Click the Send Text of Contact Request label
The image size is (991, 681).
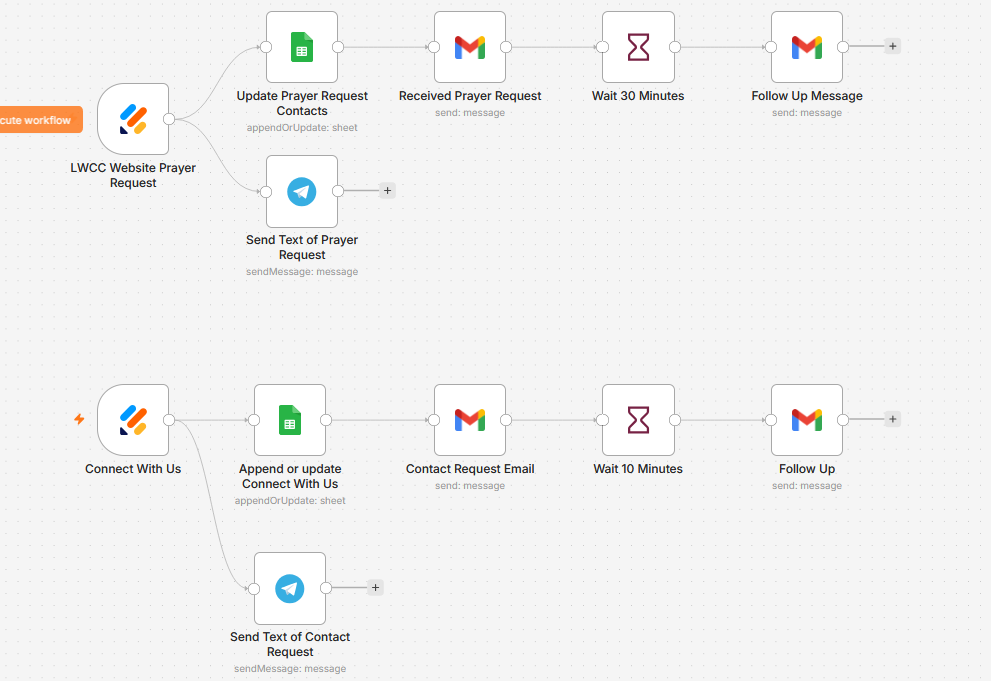(x=290, y=644)
